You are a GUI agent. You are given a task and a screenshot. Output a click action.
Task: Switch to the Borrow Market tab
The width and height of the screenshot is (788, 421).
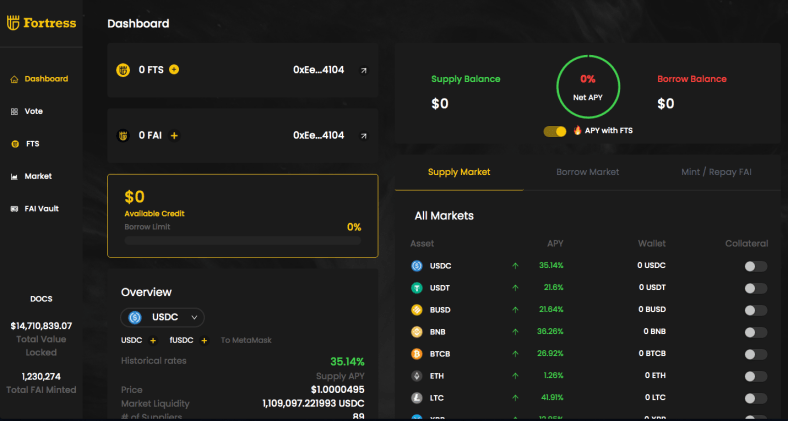pyautogui.click(x=587, y=172)
